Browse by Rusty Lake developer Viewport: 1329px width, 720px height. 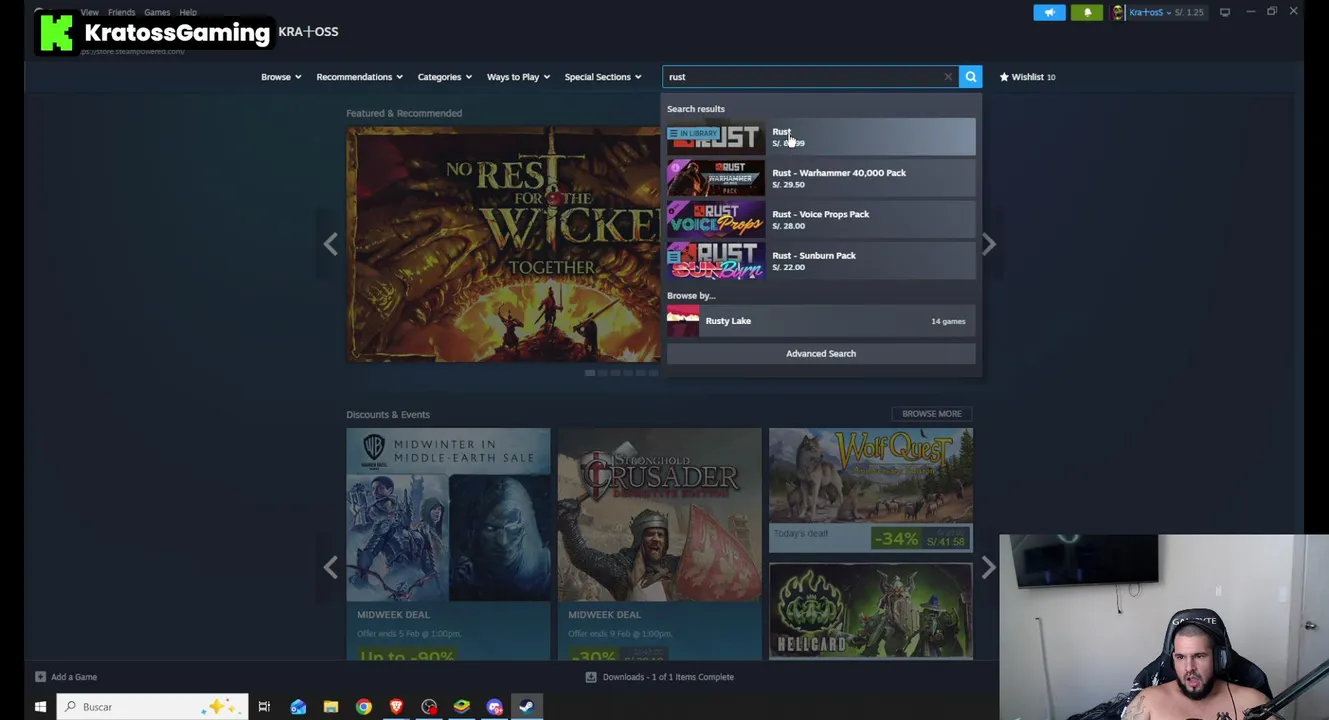click(821, 321)
